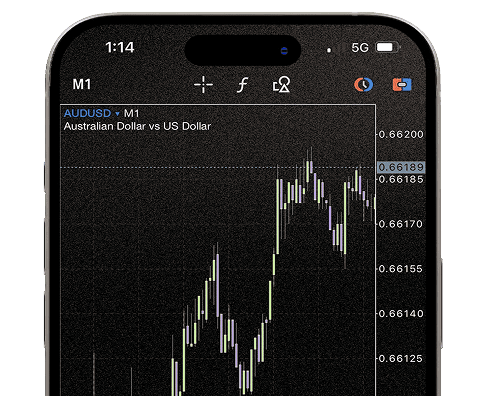Activate the crosshair tool

coord(203,85)
